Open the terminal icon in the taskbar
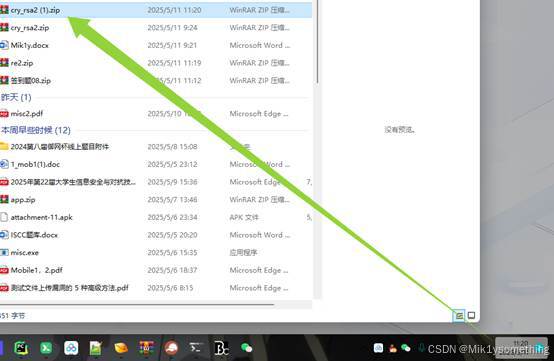 [x=196, y=348]
